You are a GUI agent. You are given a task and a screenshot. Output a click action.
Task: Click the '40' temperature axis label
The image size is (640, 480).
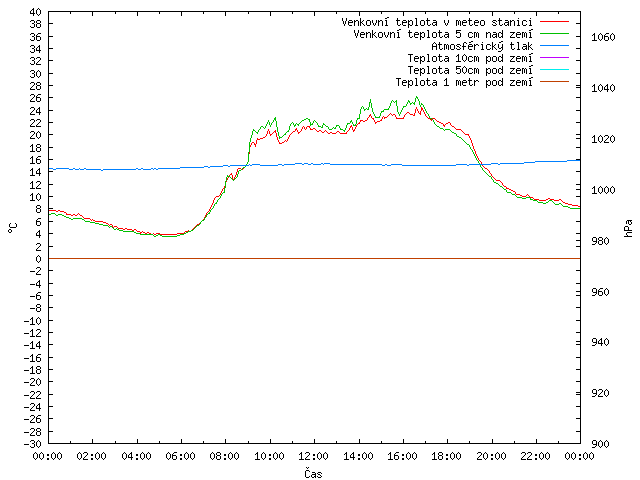[36, 12]
